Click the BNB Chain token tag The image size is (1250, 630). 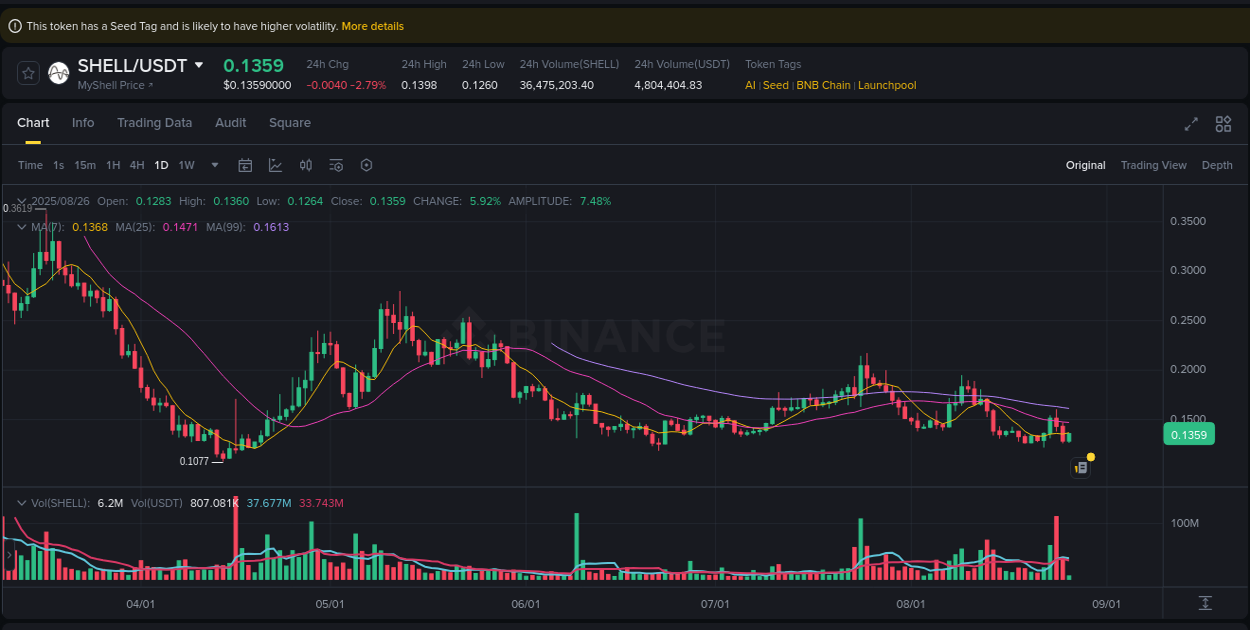[822, 85]
